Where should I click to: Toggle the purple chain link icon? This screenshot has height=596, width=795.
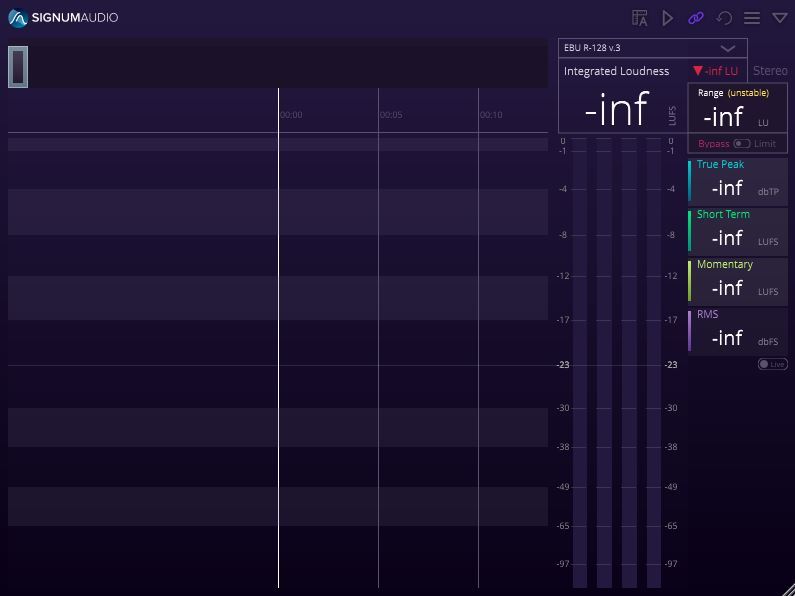point(696,18)
